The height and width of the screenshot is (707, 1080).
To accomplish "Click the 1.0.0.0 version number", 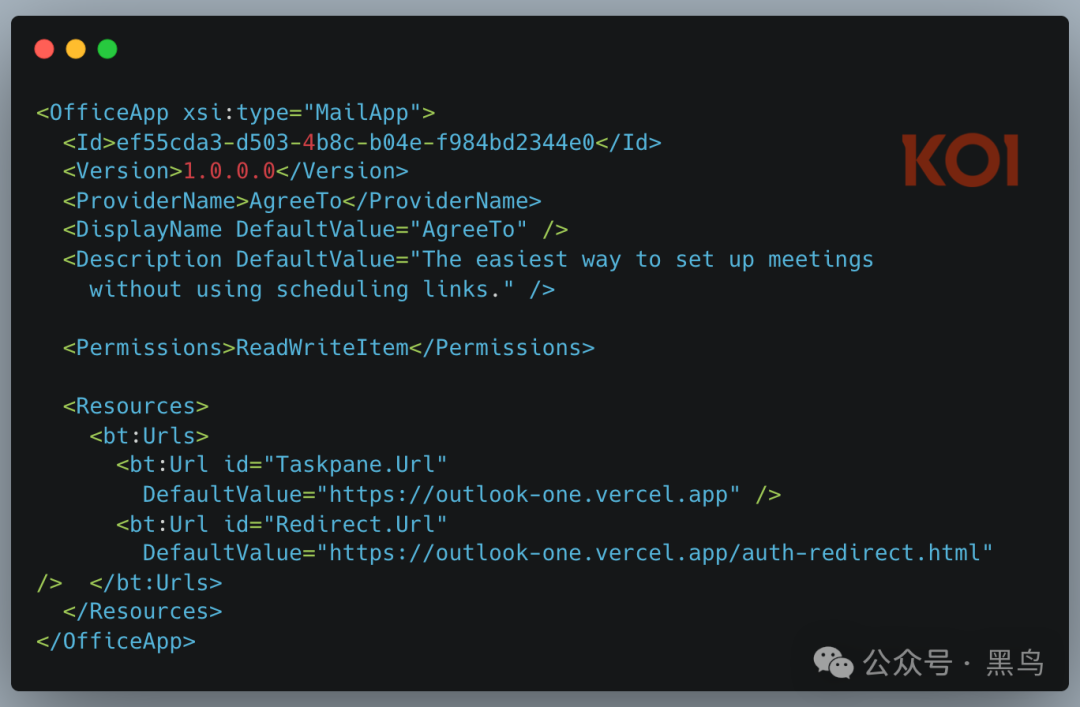I will point(229,171).
